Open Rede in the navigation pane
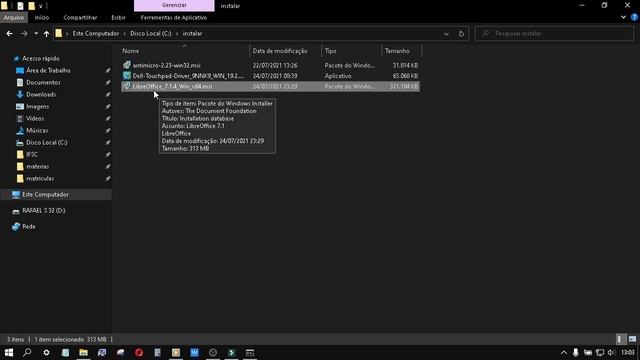640x360 pixels. [x=29, y=227]
